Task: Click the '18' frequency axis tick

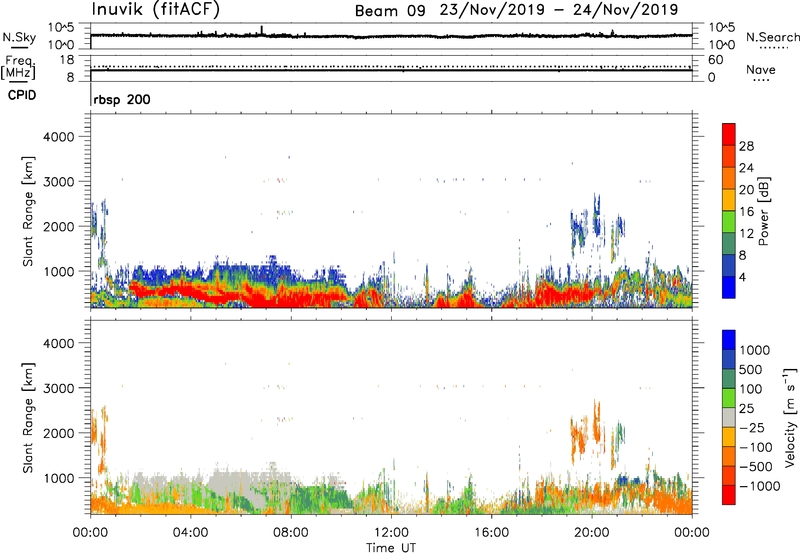Action: pos(67,60)
